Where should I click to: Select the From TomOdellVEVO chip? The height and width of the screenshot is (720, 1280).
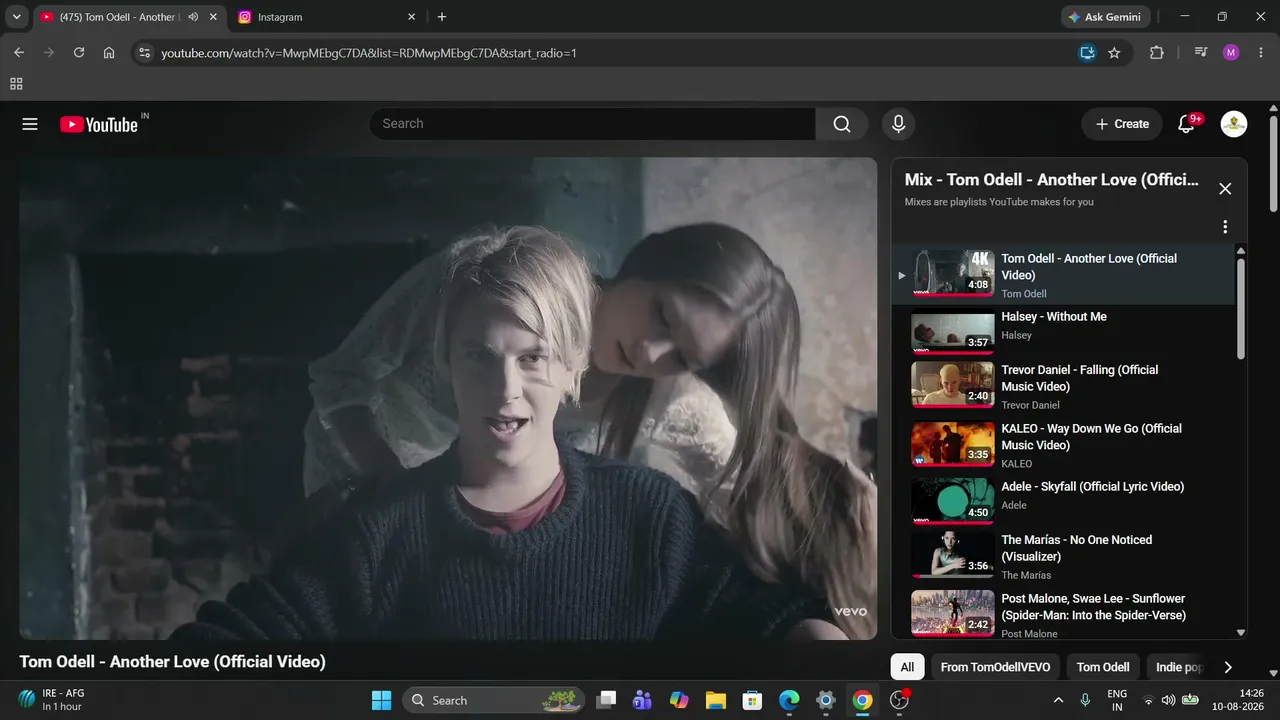995,667
